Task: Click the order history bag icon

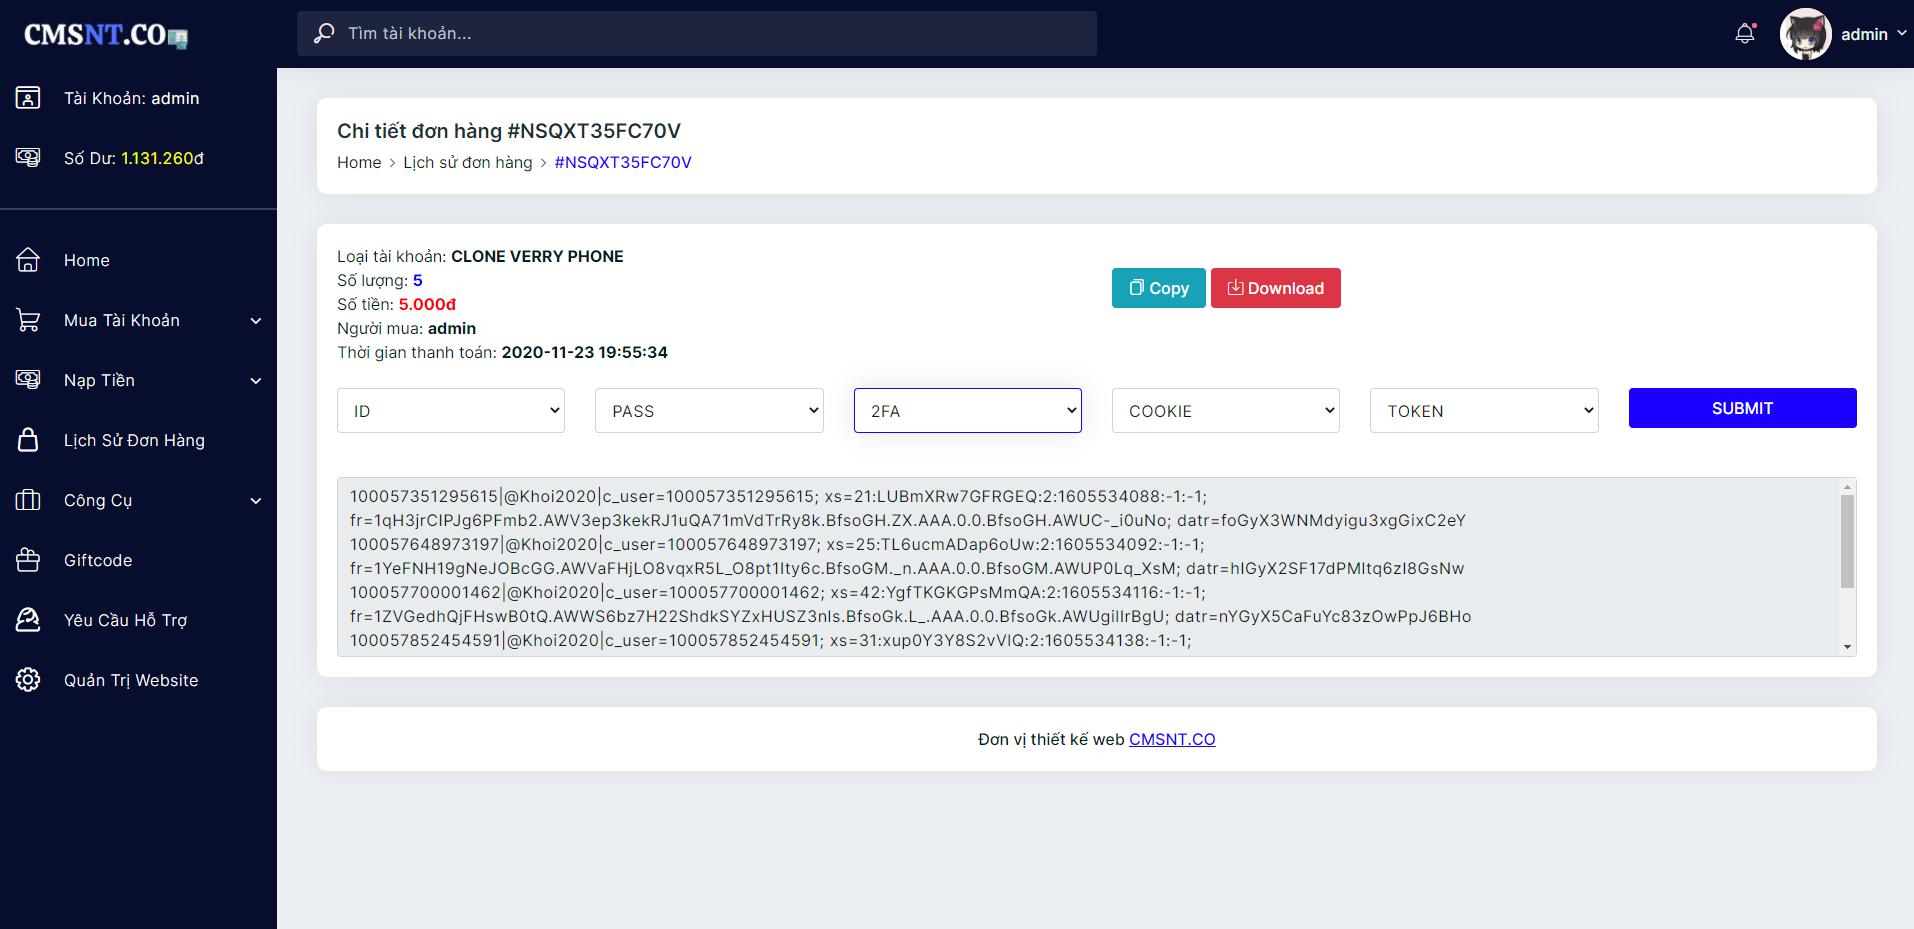Action: tap(28, 440)
